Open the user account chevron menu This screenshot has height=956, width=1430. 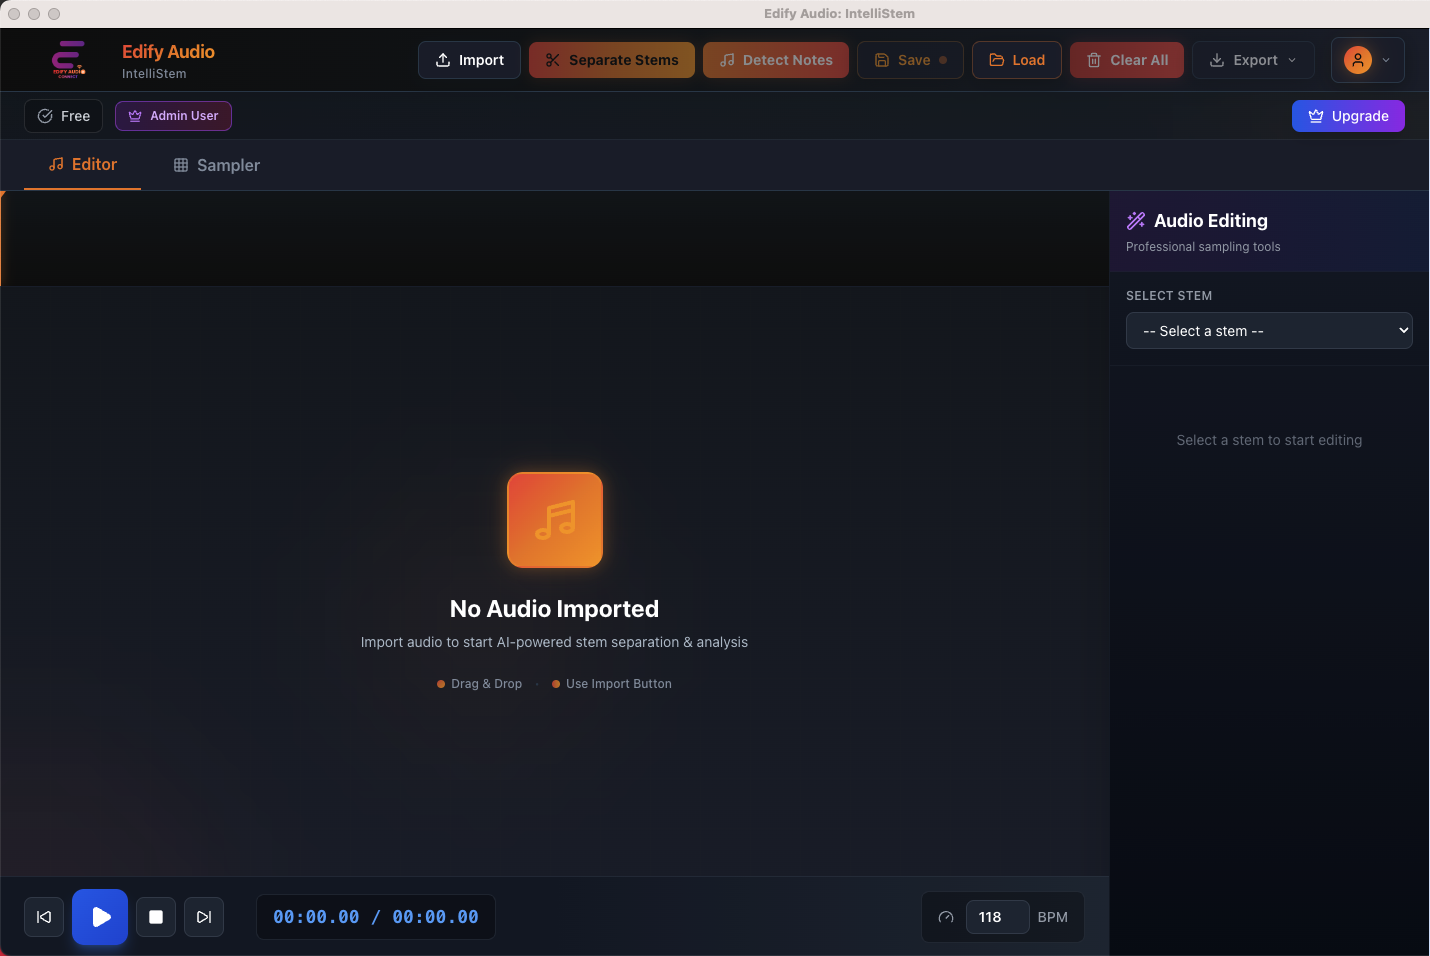click(x=1386, y=60)
